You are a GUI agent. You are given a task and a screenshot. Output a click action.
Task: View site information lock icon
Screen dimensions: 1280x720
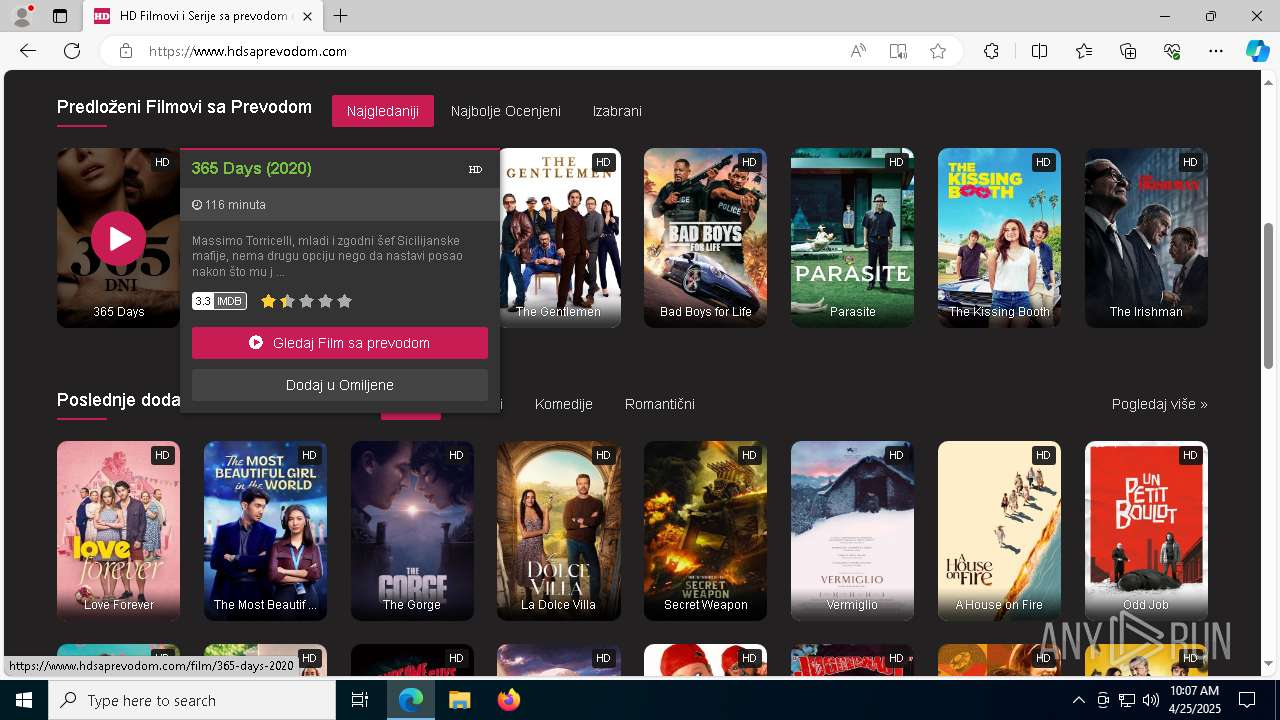click(x=125, y=51)
